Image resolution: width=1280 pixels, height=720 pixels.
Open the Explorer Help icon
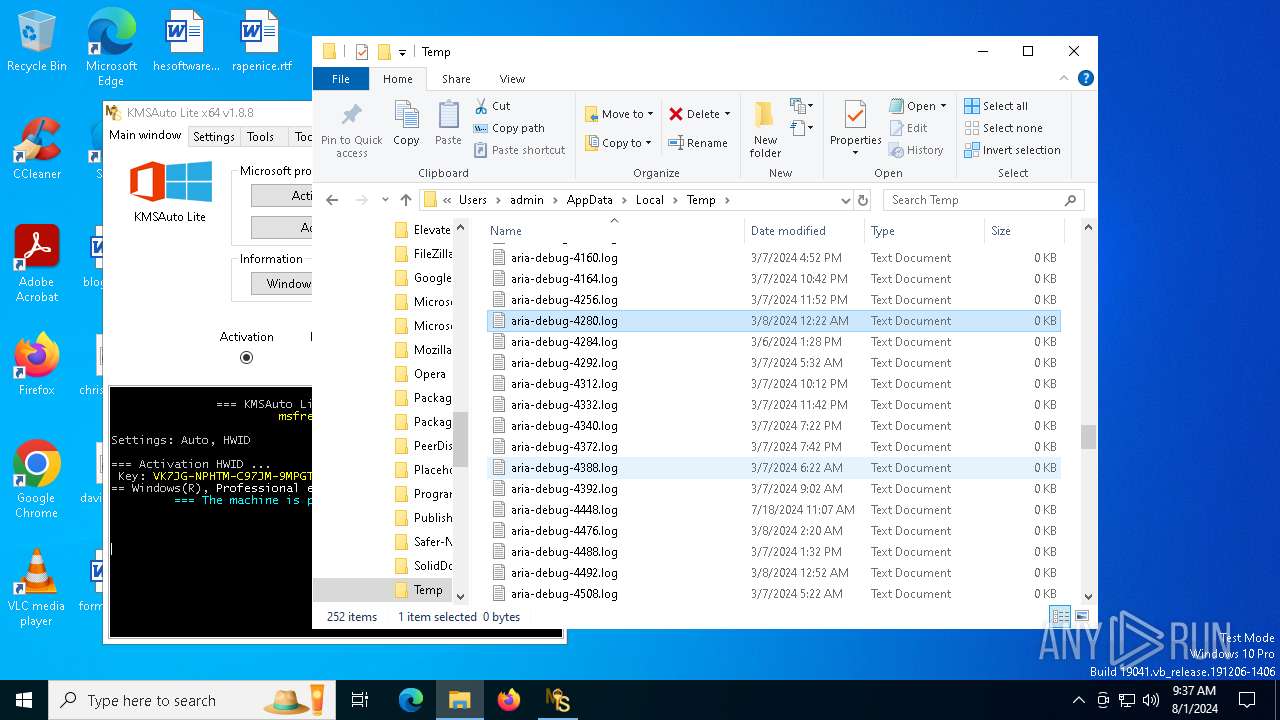click(x=1085, y=78)
